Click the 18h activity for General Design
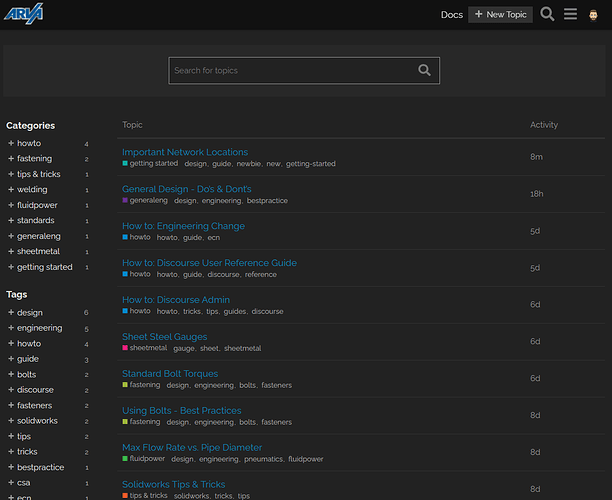 point(537,194)
